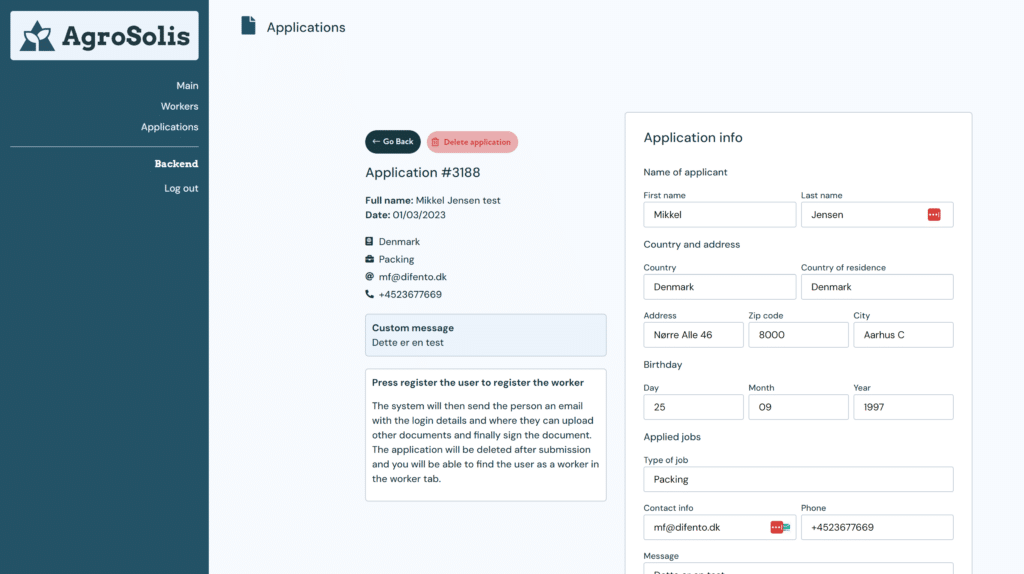Click the Full name Mikkel Jensen test text
This screenshot has height=574, width=1024.
(x=432, y=200)
